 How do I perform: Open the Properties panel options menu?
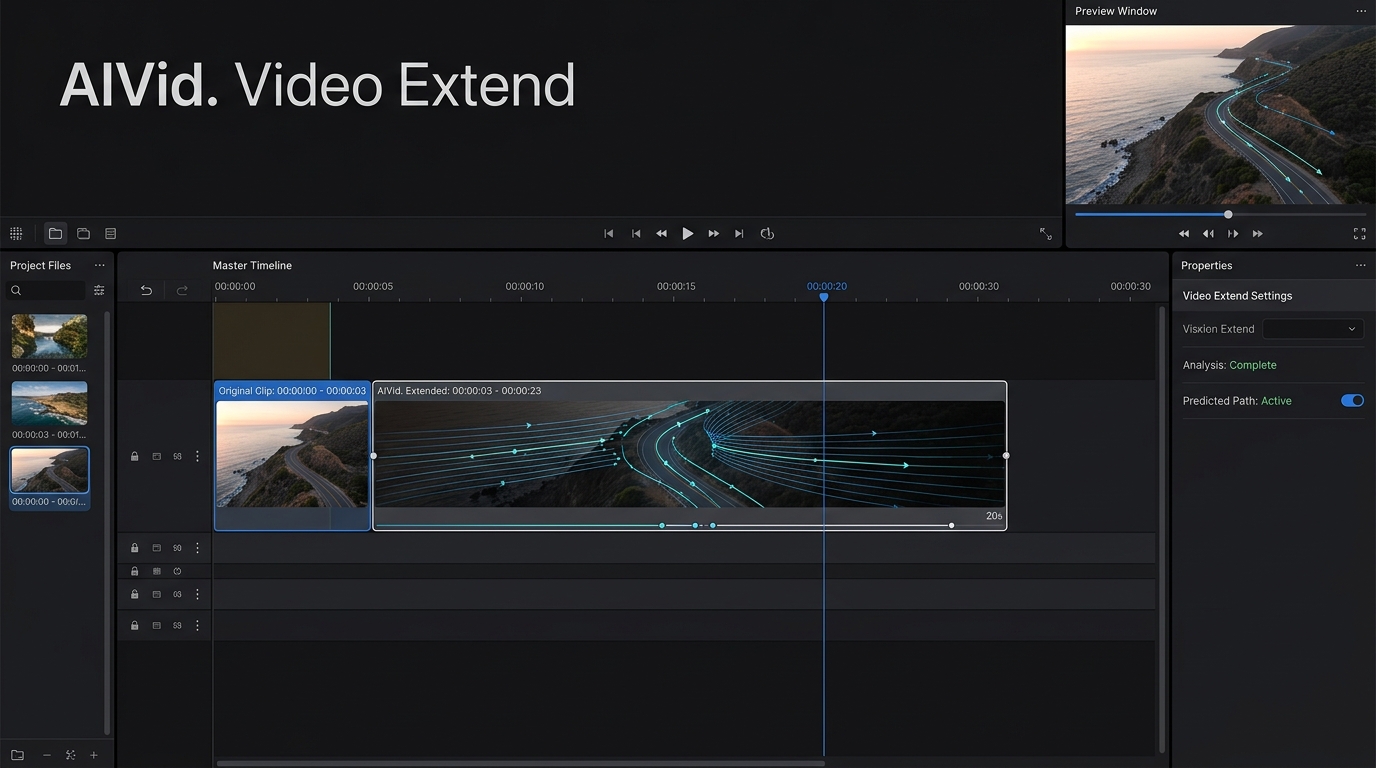click(1360, 265)
